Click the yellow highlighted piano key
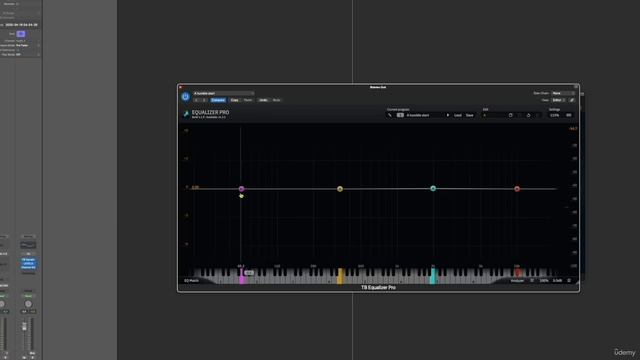640x360 pixels. (x=340, y=276)
